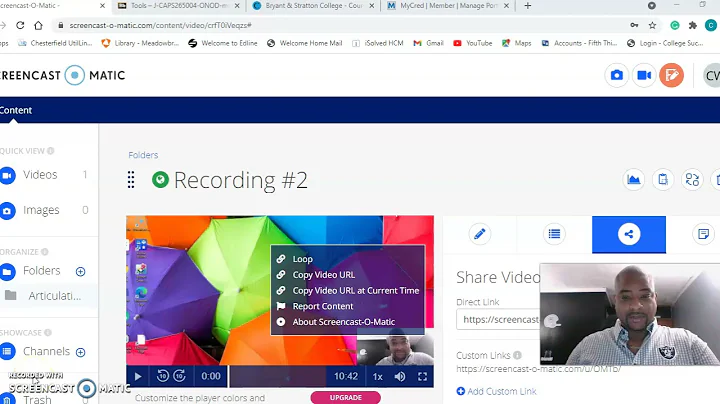Select Loop in the context menu
Viewport: 720px width, 404px height.
point(302,259)
